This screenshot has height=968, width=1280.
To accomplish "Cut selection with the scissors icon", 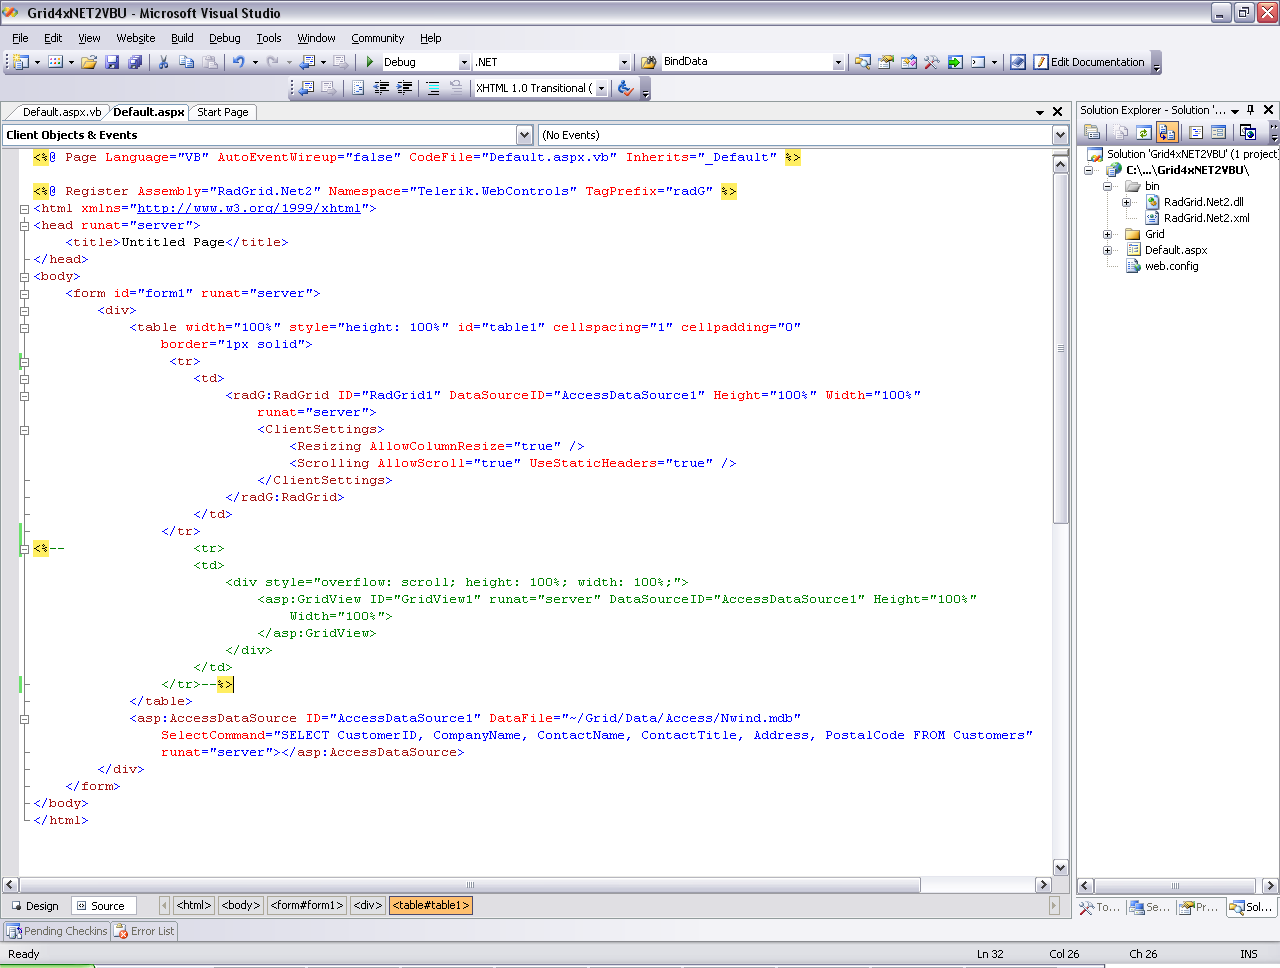I will 163,62.
